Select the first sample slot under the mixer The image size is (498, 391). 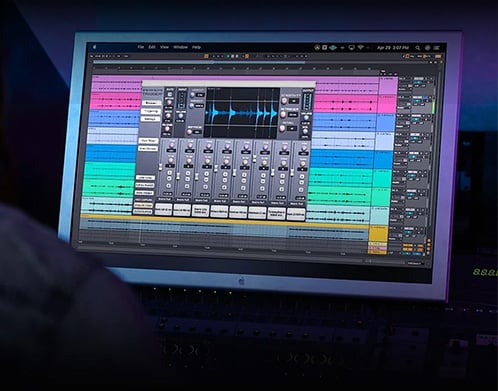click(163, 210)
